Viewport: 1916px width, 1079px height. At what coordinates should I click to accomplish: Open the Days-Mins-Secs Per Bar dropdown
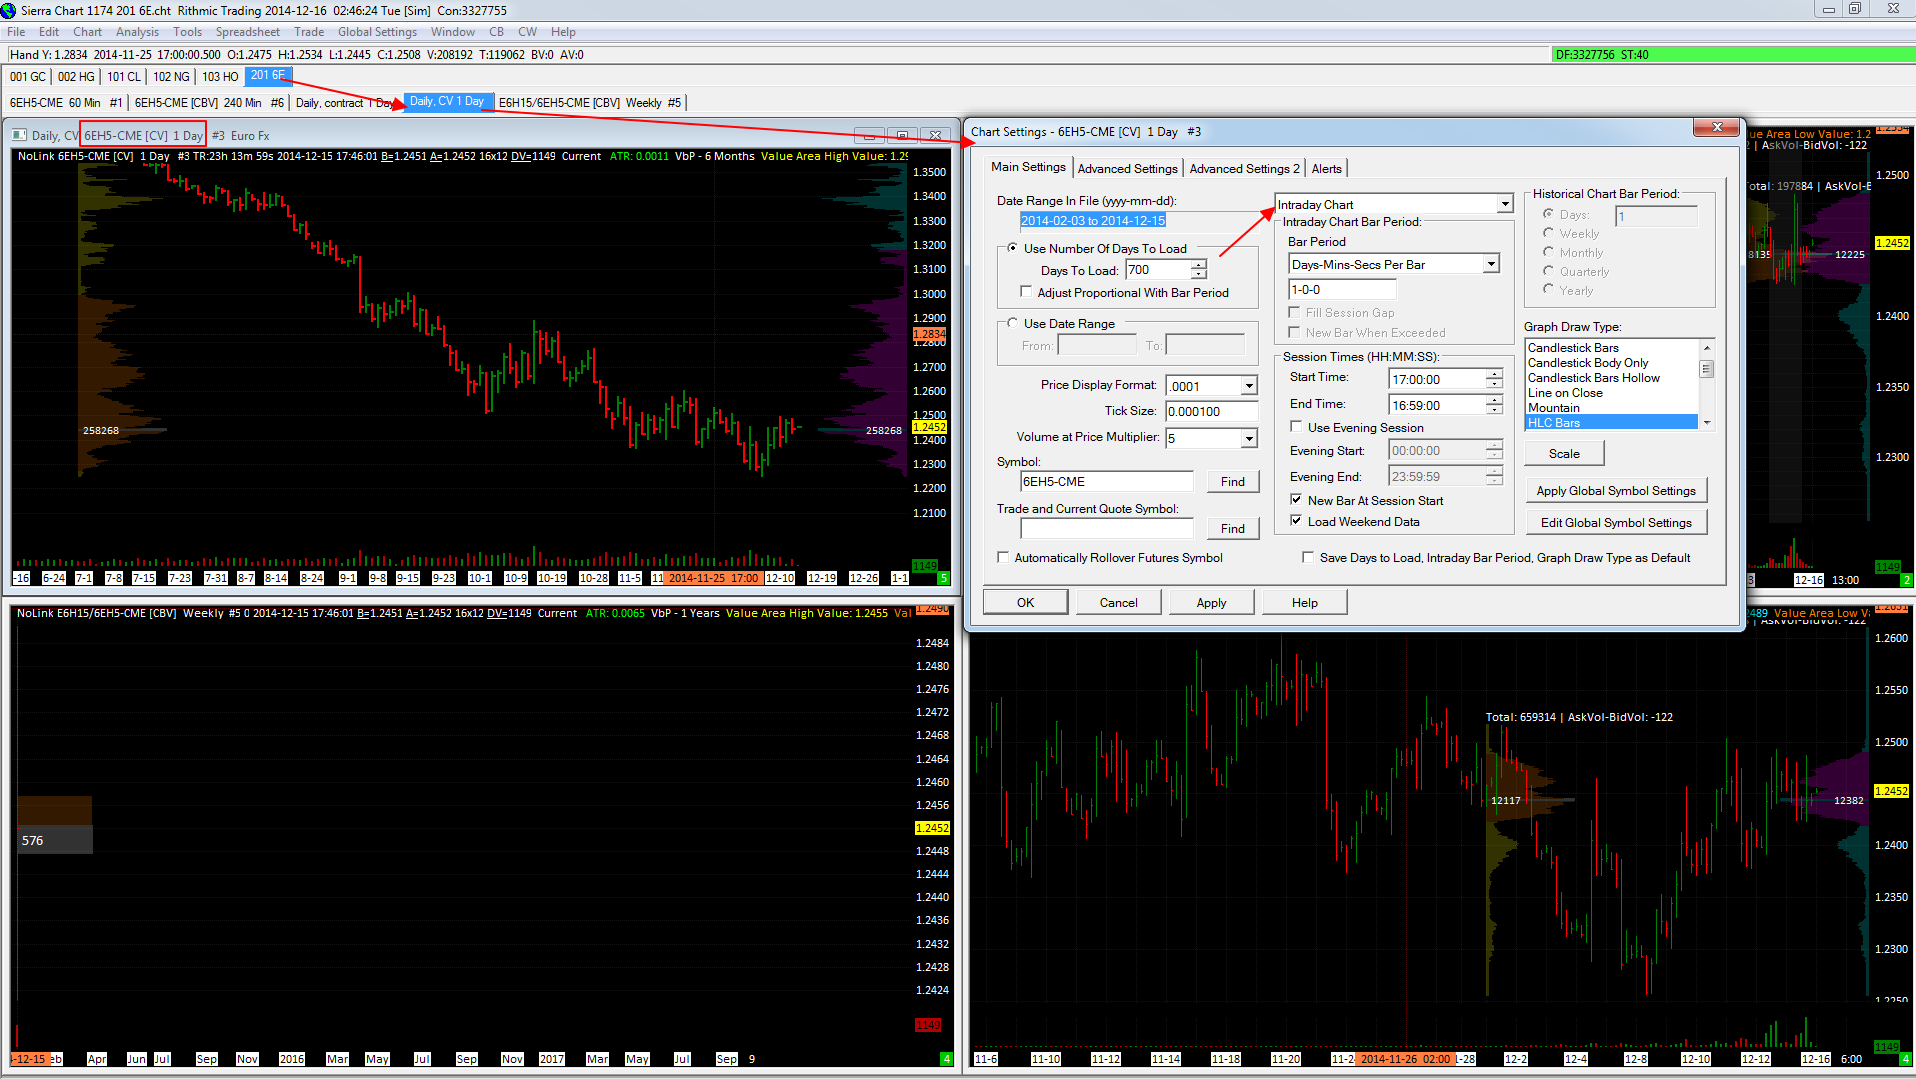point(1491,264)
